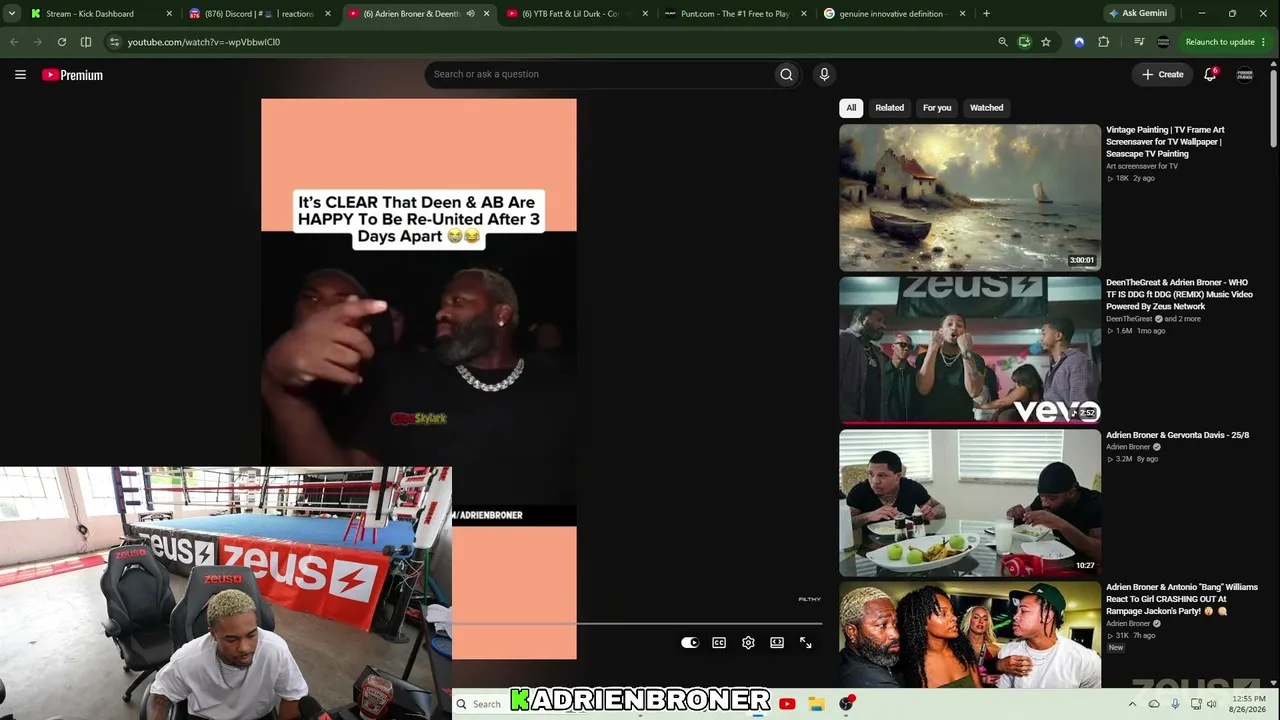Mute the Adrien Broner tab audio
The width and height of the screenshot is (1280, 720).
(470, 14)
